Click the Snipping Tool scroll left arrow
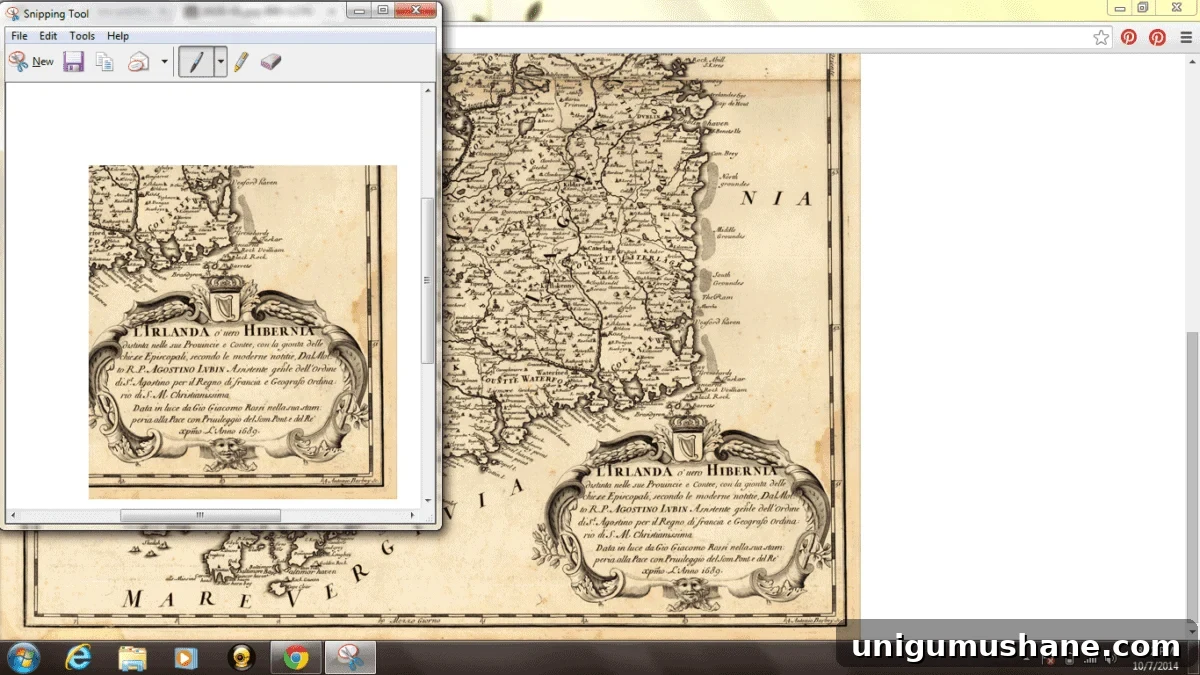1200x675 pixels. (13, 515)
